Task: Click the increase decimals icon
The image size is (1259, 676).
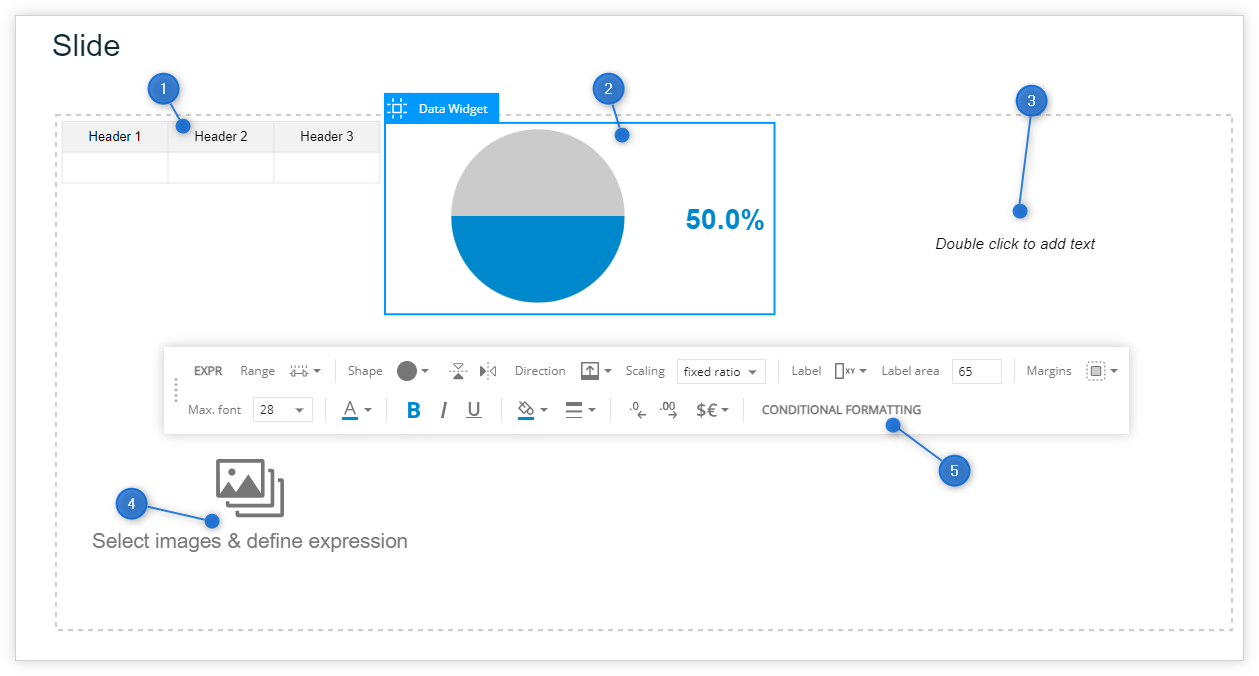Action: [x=668, y=410]
